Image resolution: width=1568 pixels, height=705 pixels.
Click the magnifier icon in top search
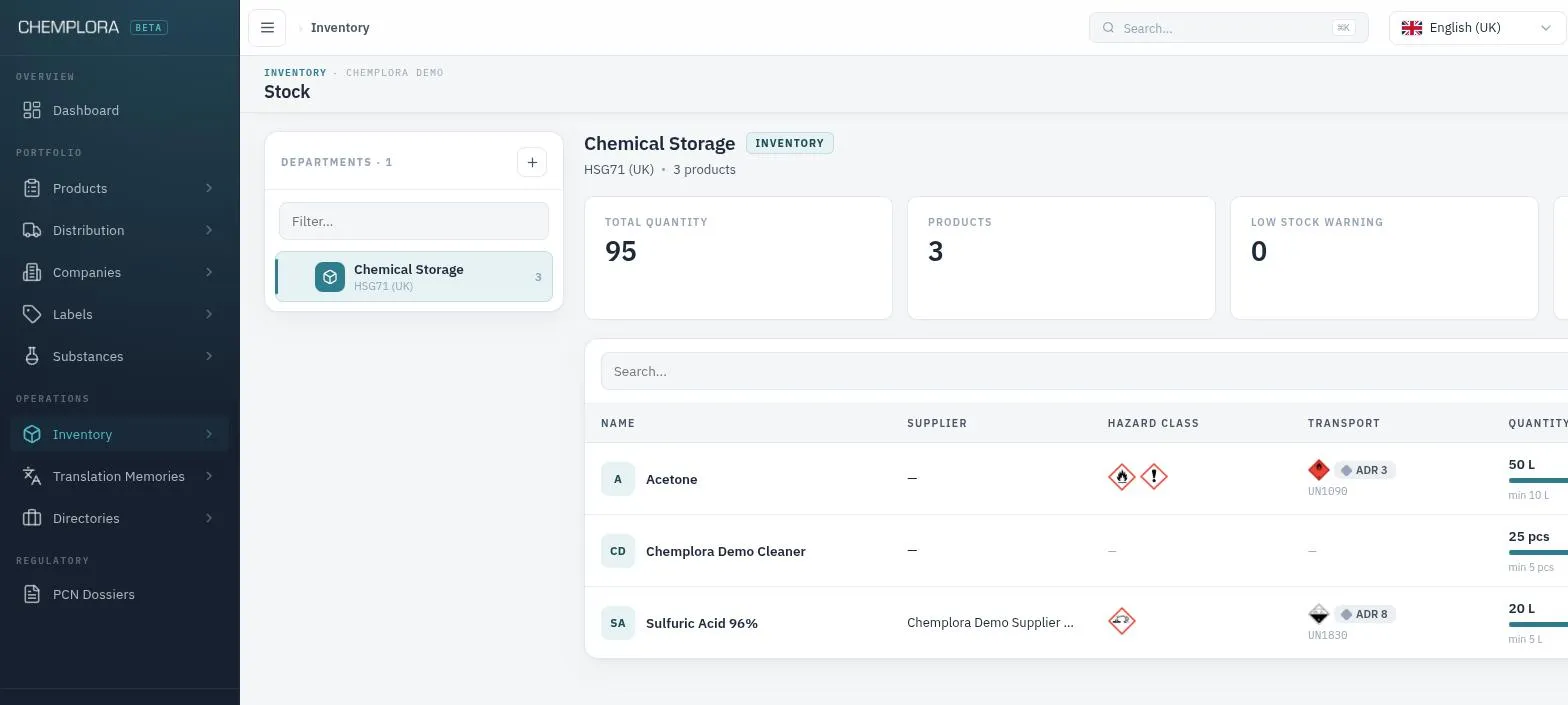(1108, 28)
